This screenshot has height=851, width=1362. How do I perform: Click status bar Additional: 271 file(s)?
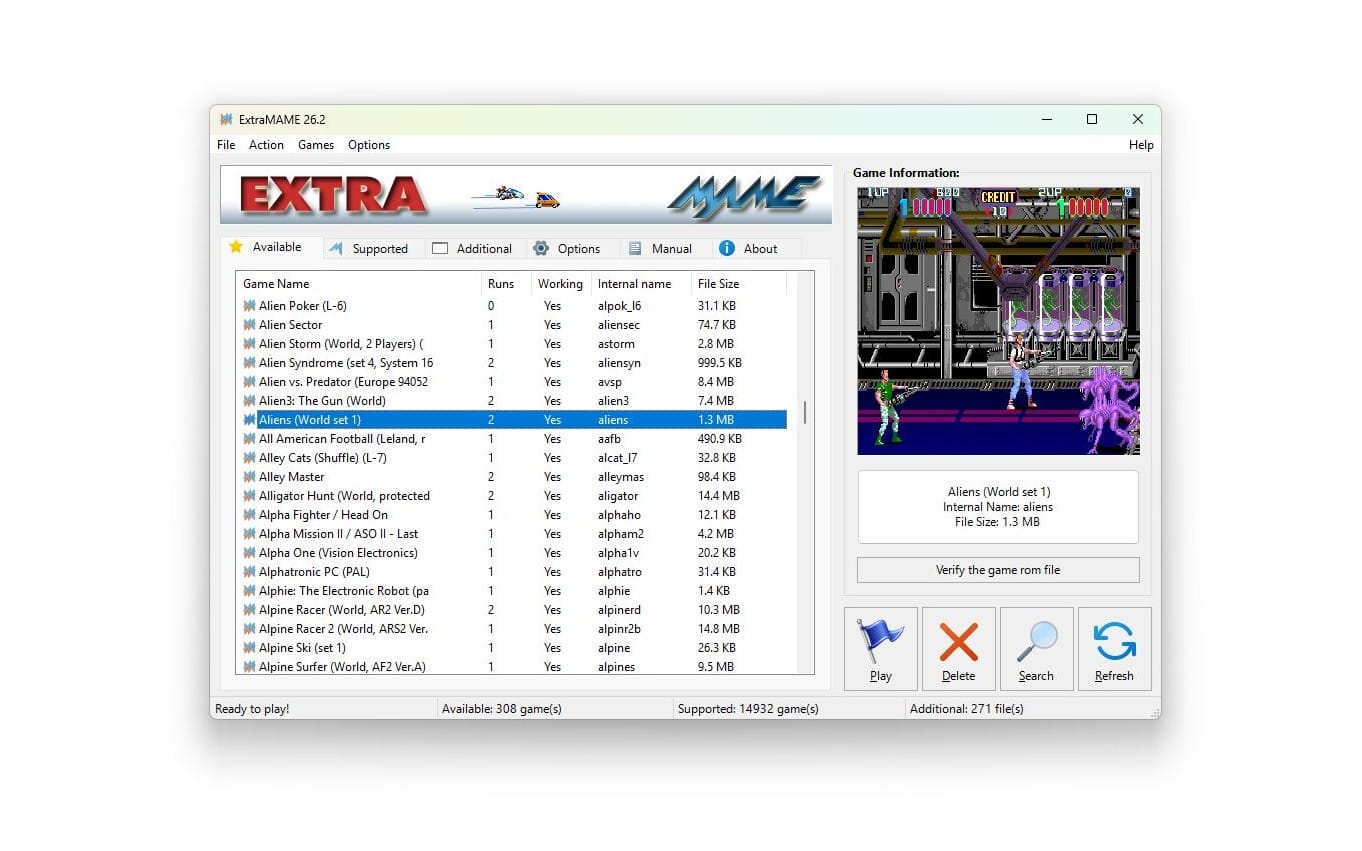[x=966, y=709]
